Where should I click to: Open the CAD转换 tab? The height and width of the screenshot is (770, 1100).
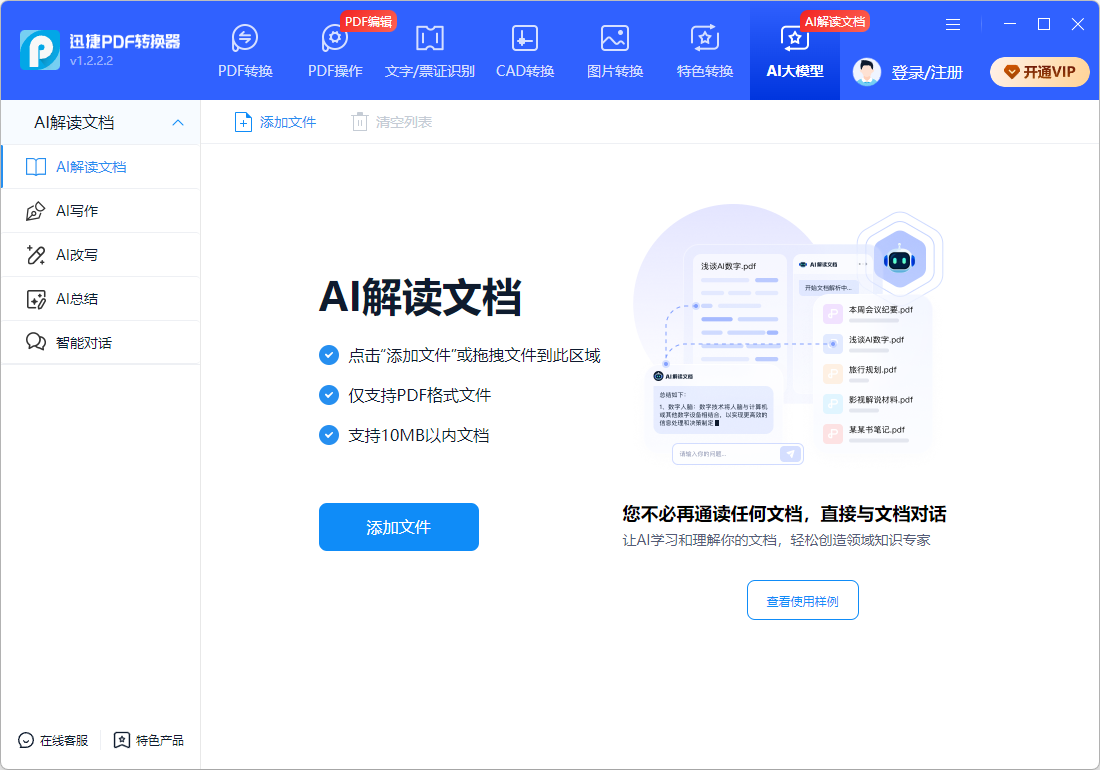click(525, 50)
